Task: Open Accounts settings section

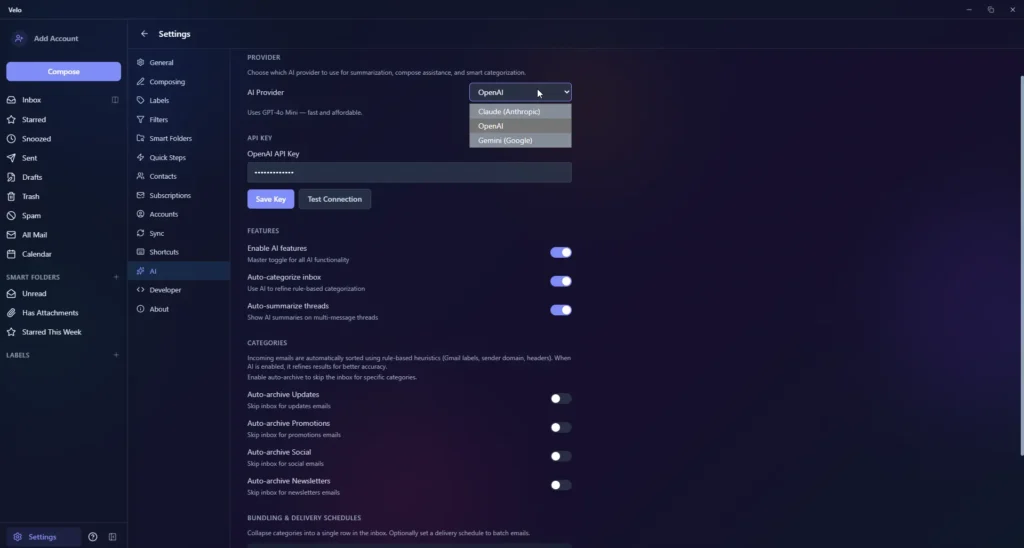Action: click(x=178, y=214)
